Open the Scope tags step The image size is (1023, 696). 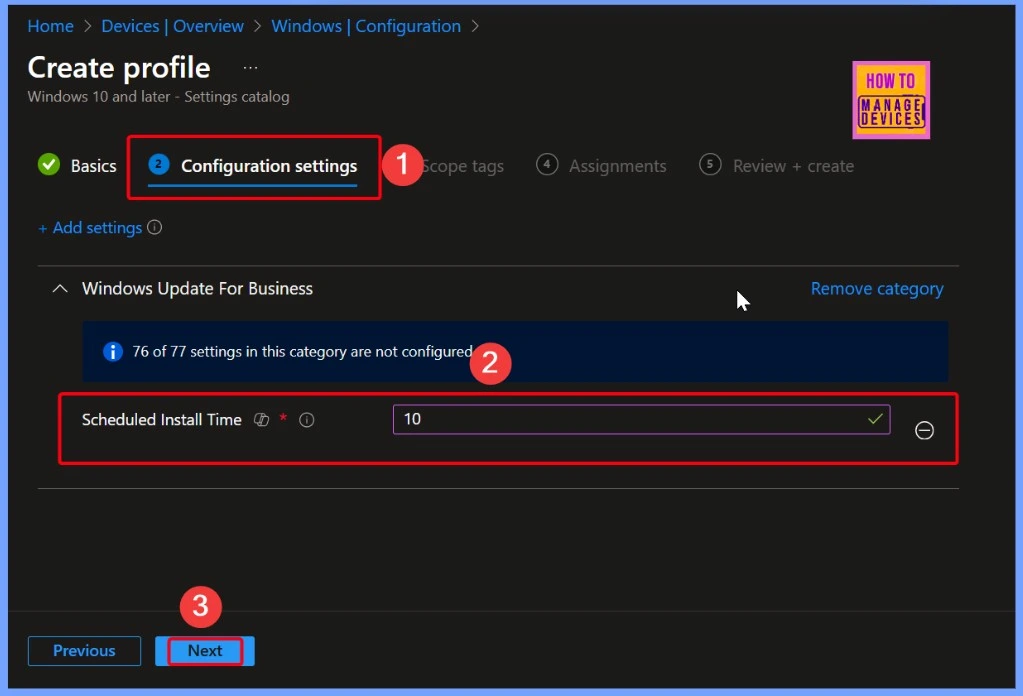[463, 166]
